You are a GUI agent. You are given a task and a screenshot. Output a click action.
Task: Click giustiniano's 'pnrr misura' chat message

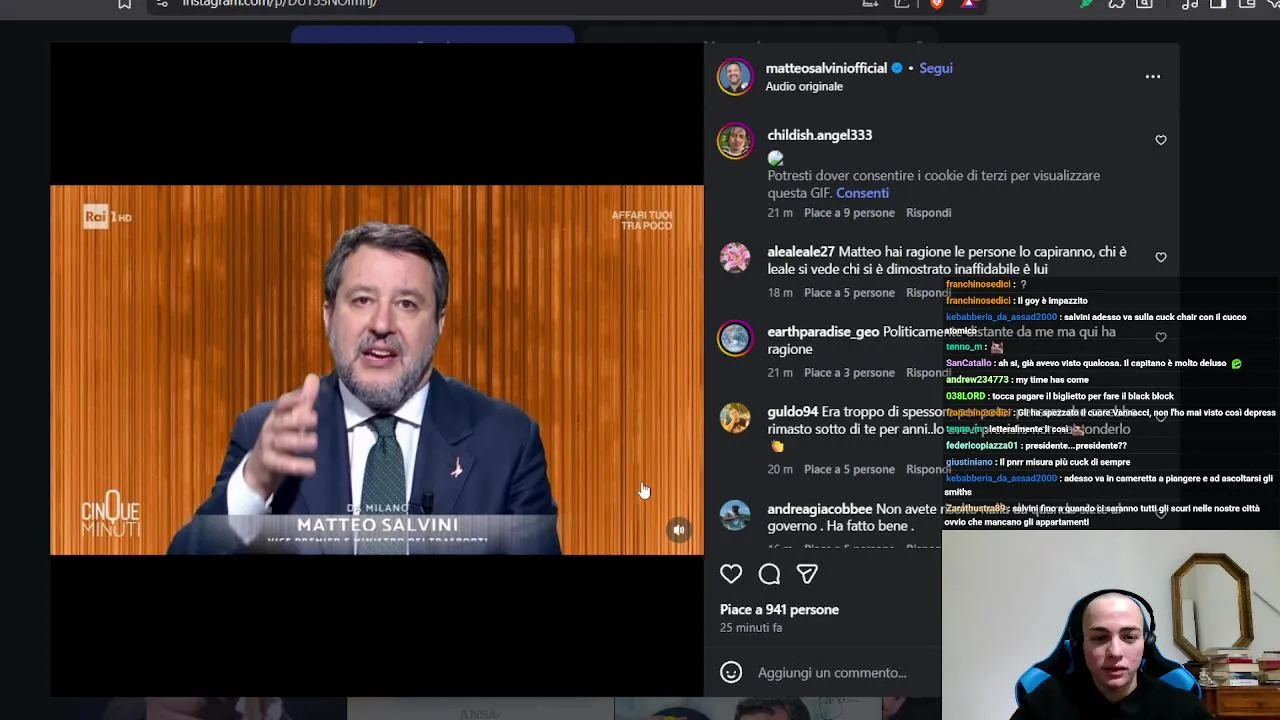click(x=1038, y=462)
